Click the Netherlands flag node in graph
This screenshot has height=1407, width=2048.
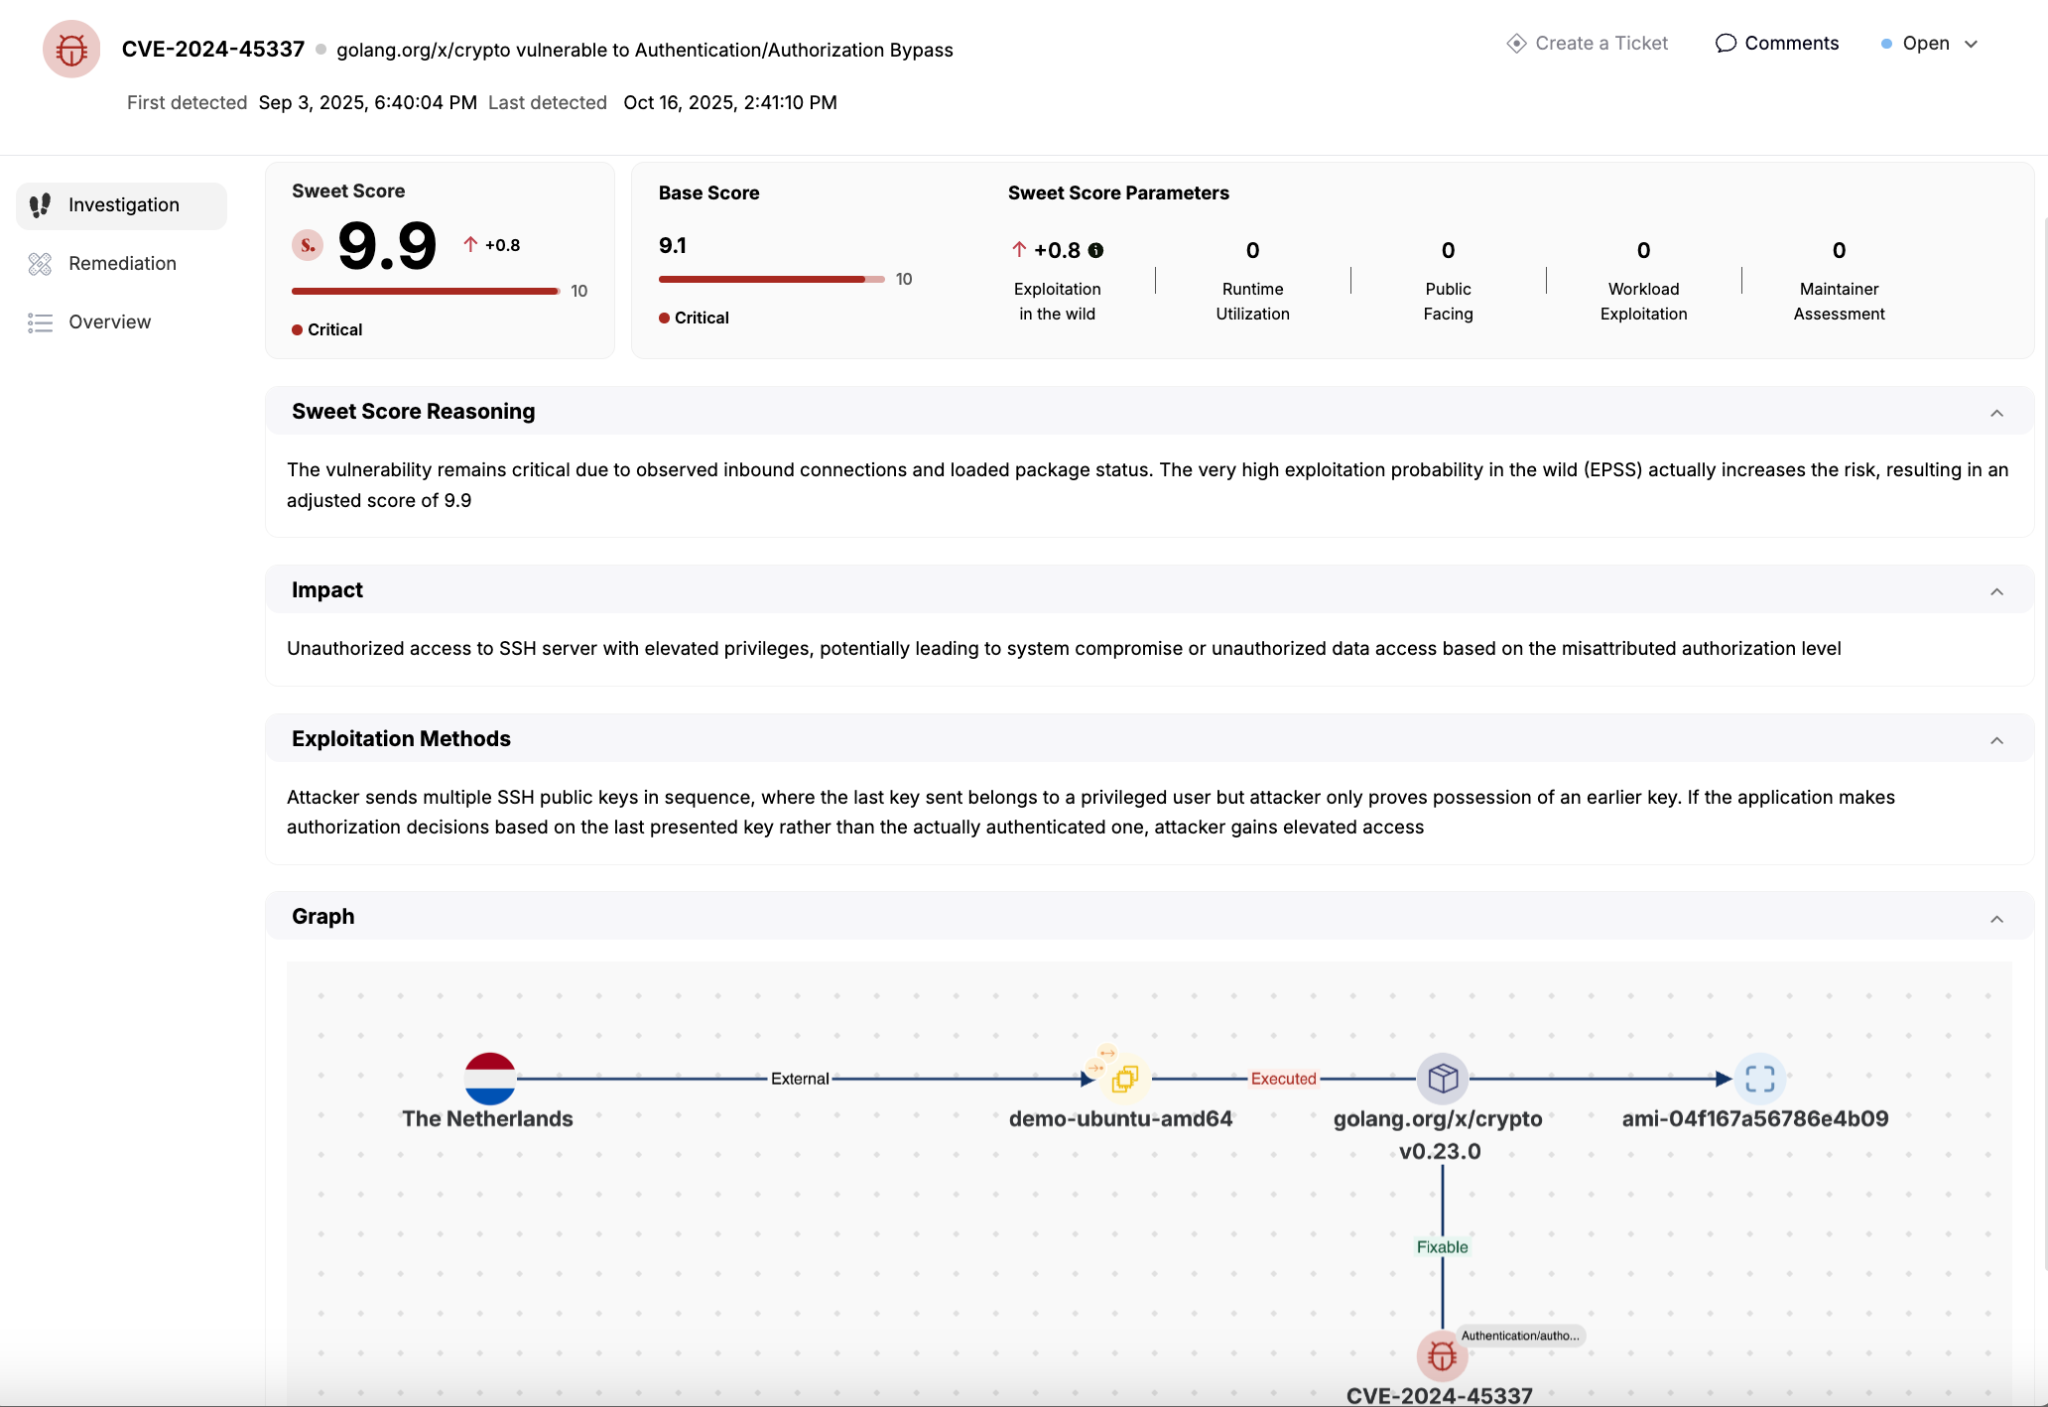coord(490,1078)
